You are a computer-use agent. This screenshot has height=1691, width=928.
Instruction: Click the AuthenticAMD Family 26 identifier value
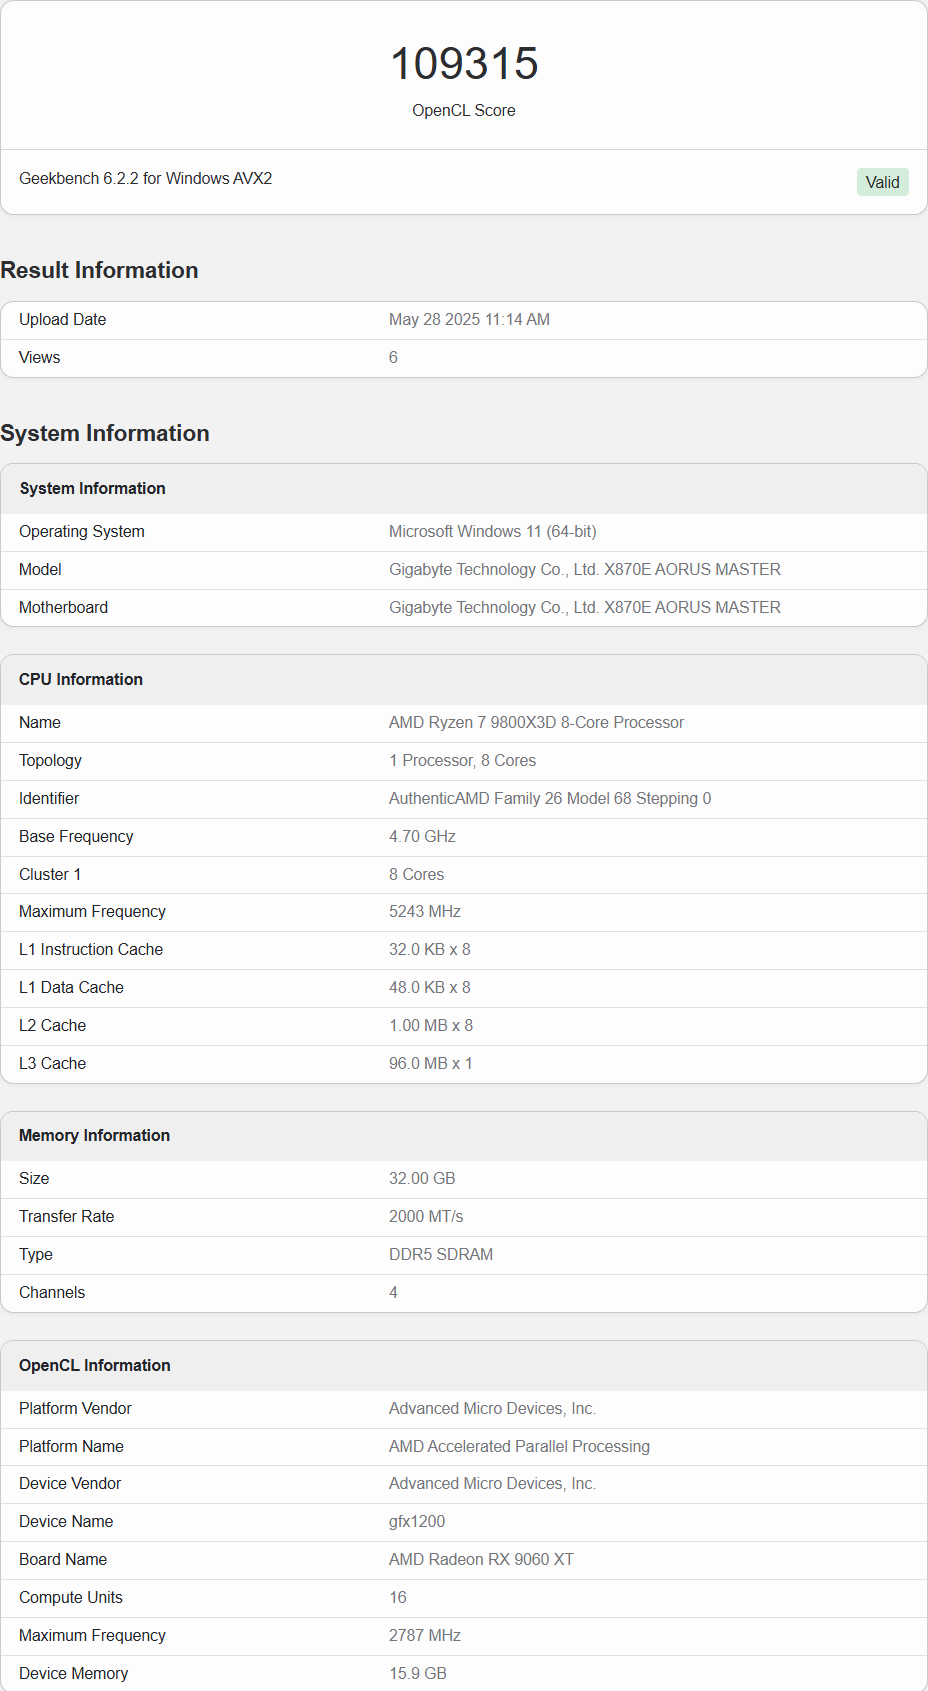pos(549,798)
